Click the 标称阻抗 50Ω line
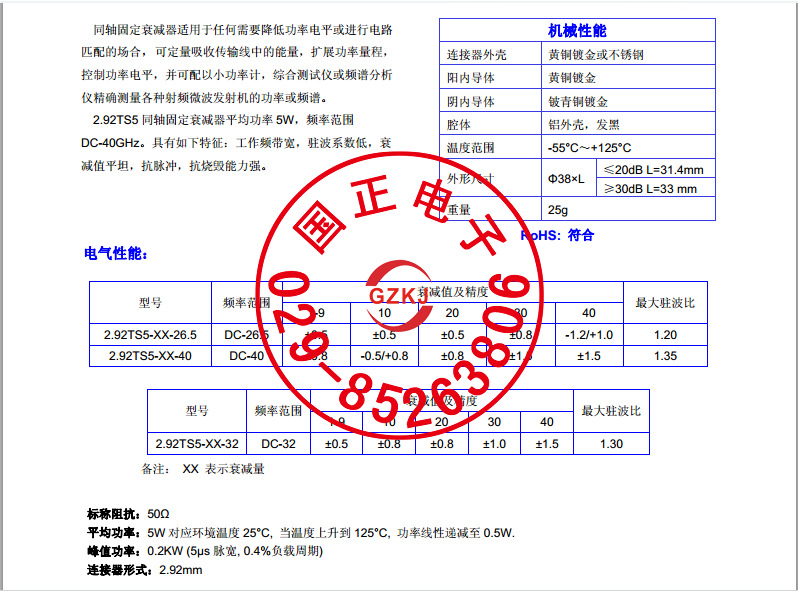The width and height of the screenshot is (798, 591). [x=128, y=514]
